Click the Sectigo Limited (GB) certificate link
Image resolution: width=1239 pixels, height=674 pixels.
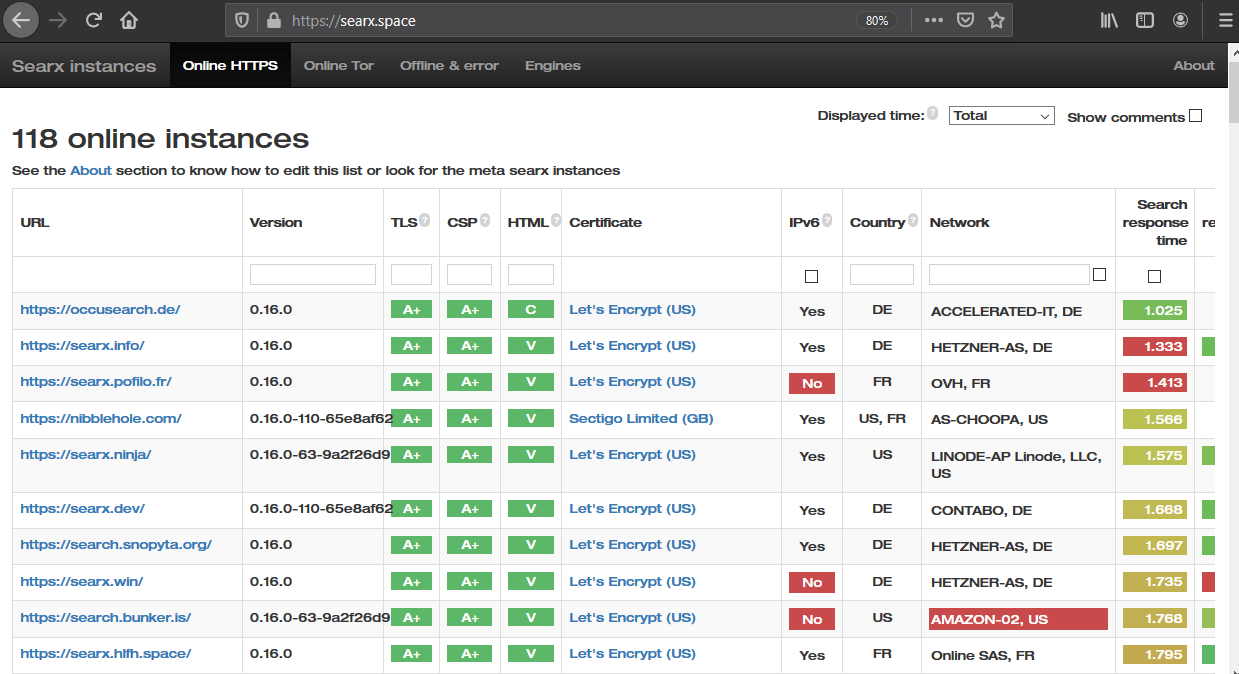click(x=641, y=419)
